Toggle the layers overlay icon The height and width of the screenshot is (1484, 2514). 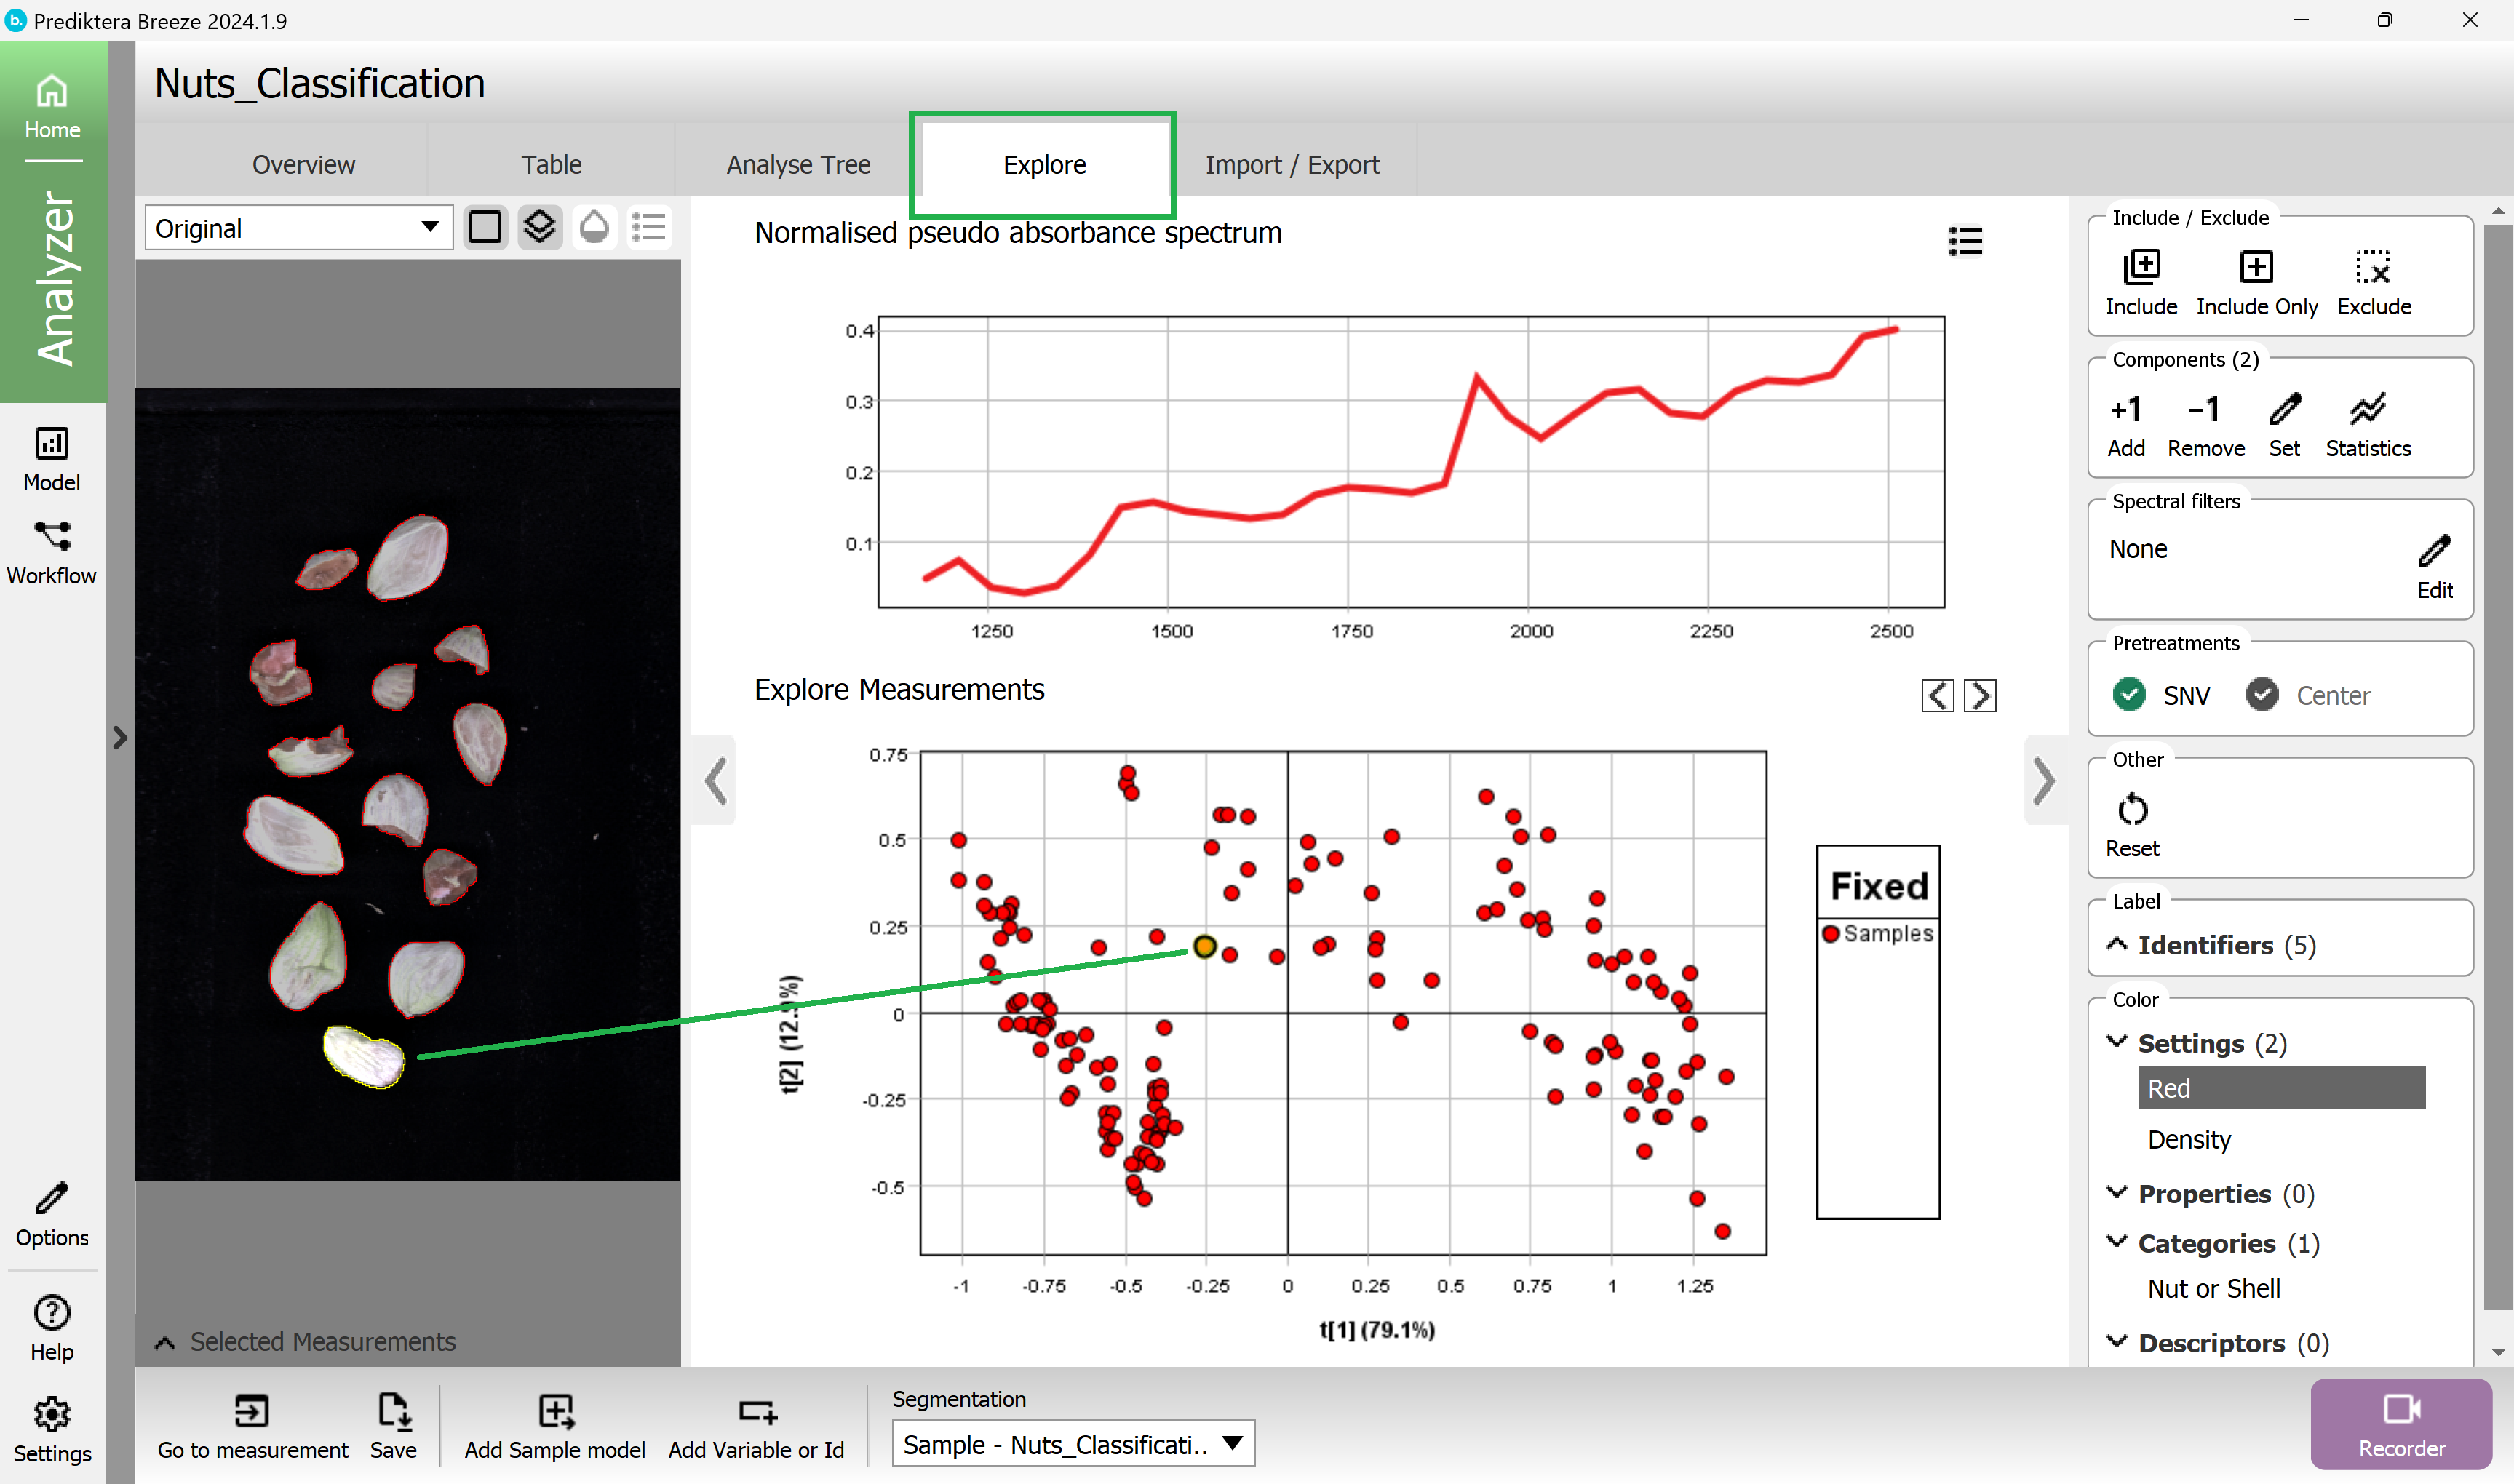(x=539, y=227)
